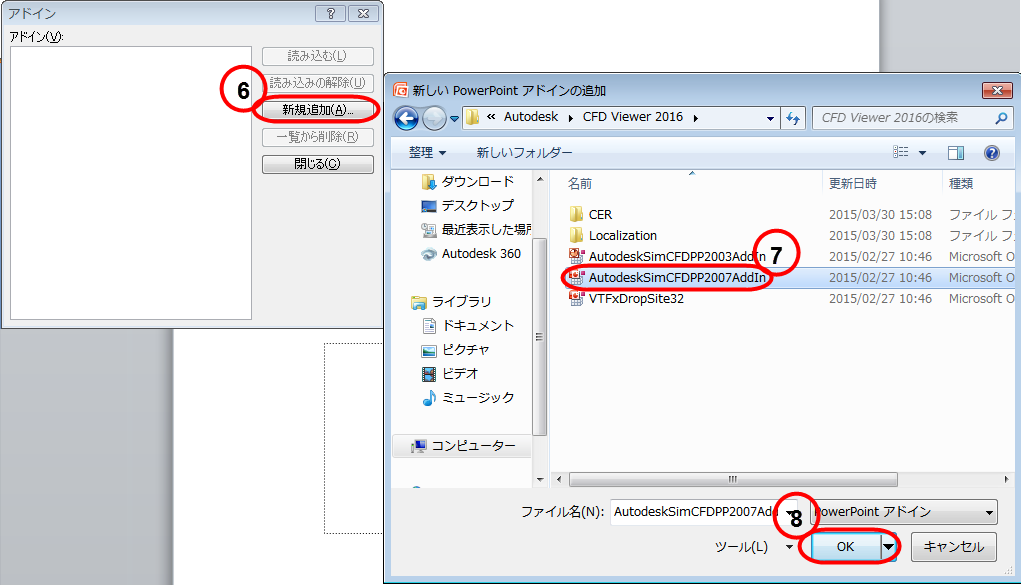This screenshot has width=1021, height=585.
Task: Click the back arrow navigation button
Action: tap(406, 119)
